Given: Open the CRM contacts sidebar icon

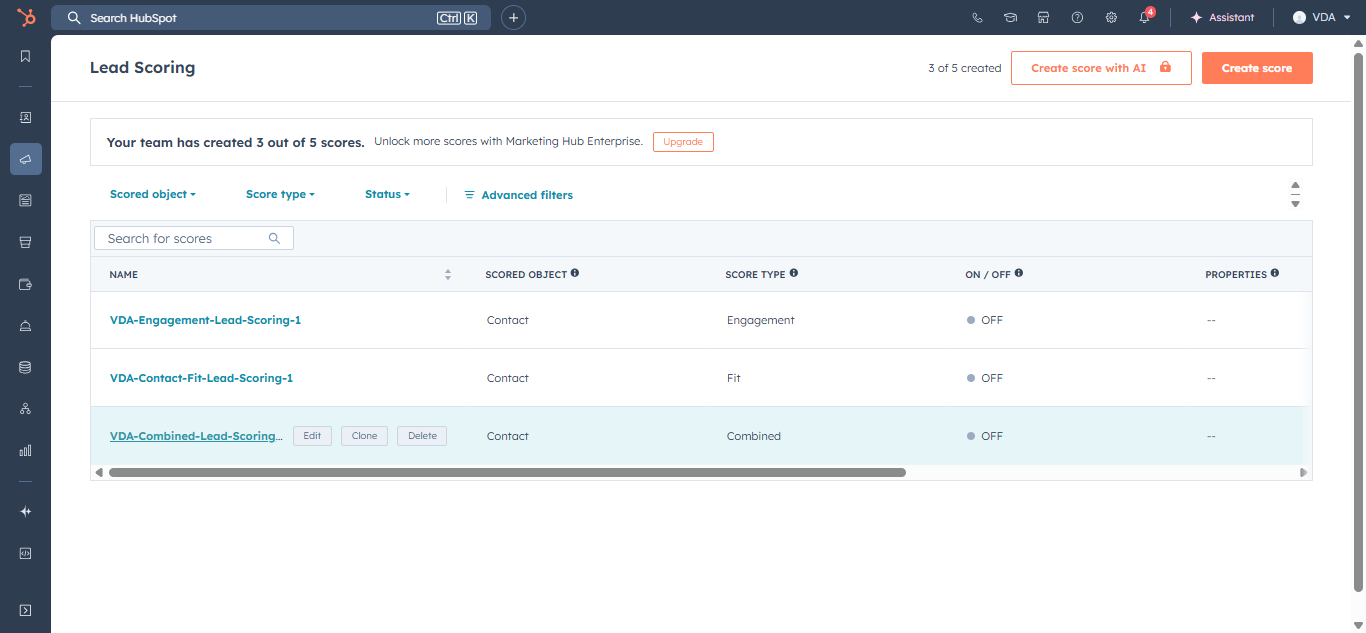Looking at the screenshot, I should [x=26, y=117].
